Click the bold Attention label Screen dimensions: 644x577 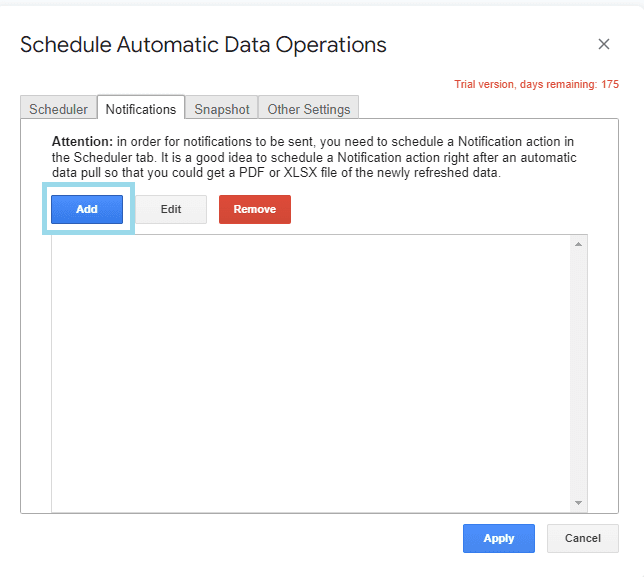click(x=81, y=142)
